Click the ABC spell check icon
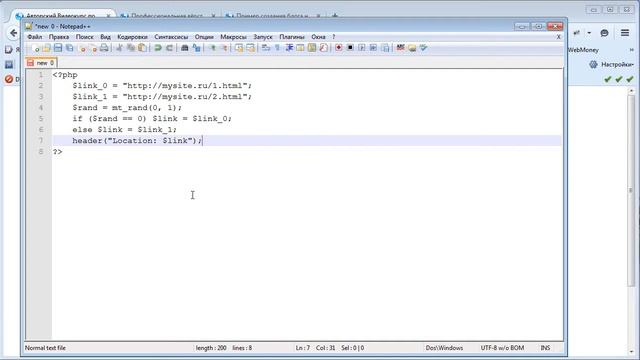This screenshot has height=360, width=640. tap(400, 48)
